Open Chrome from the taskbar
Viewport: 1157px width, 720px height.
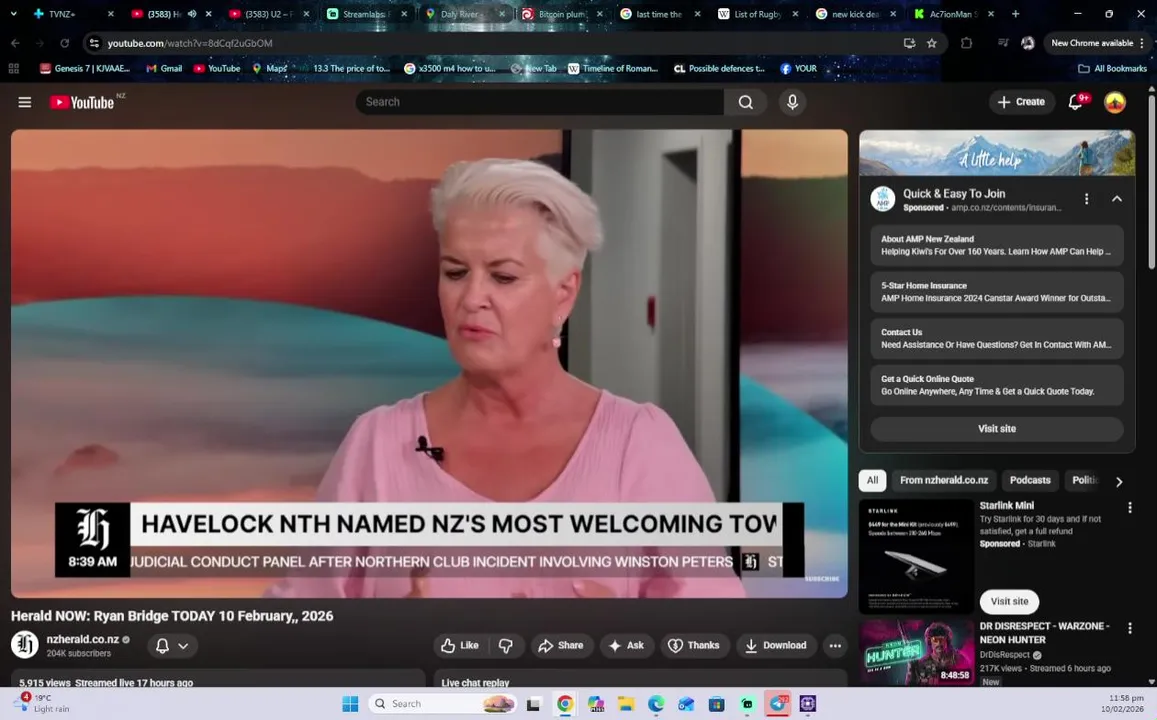tap(565, 704)
